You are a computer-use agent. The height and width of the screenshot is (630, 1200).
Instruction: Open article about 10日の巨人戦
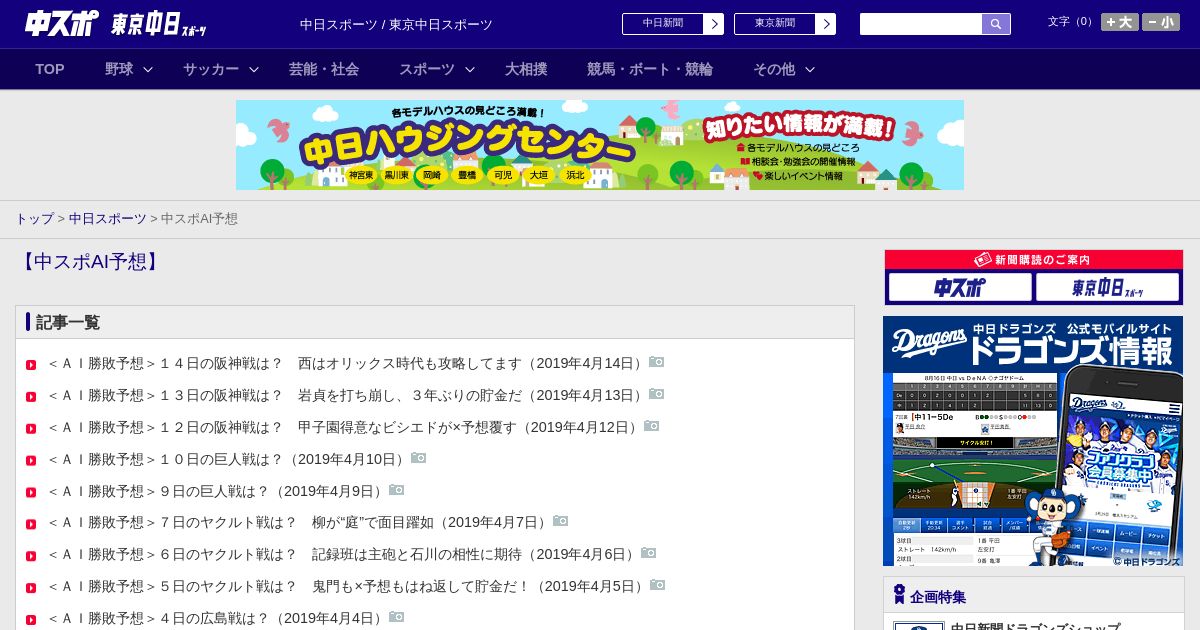pyautogui.click(x=227, y=459)
